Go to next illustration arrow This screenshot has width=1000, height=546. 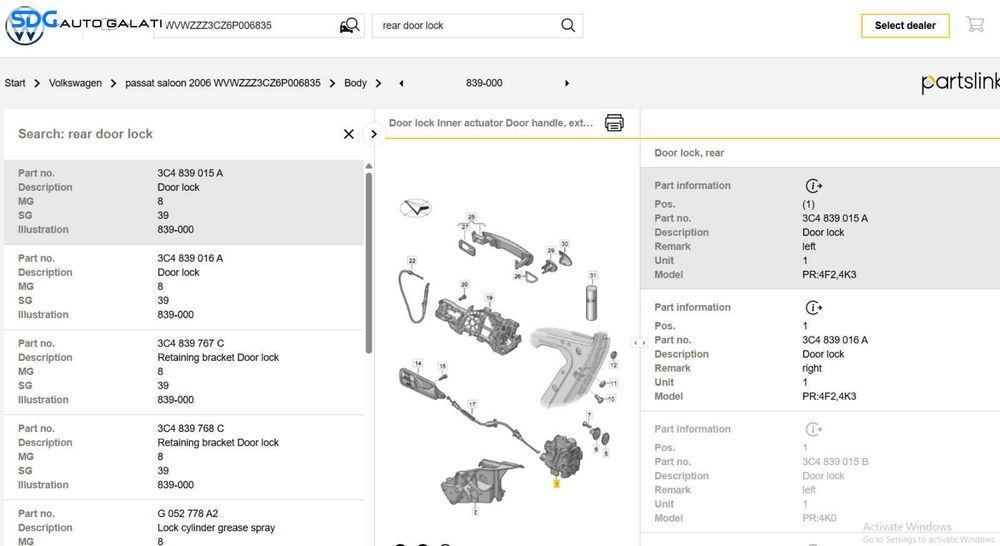pyautogui.click(x=566, y=83)
